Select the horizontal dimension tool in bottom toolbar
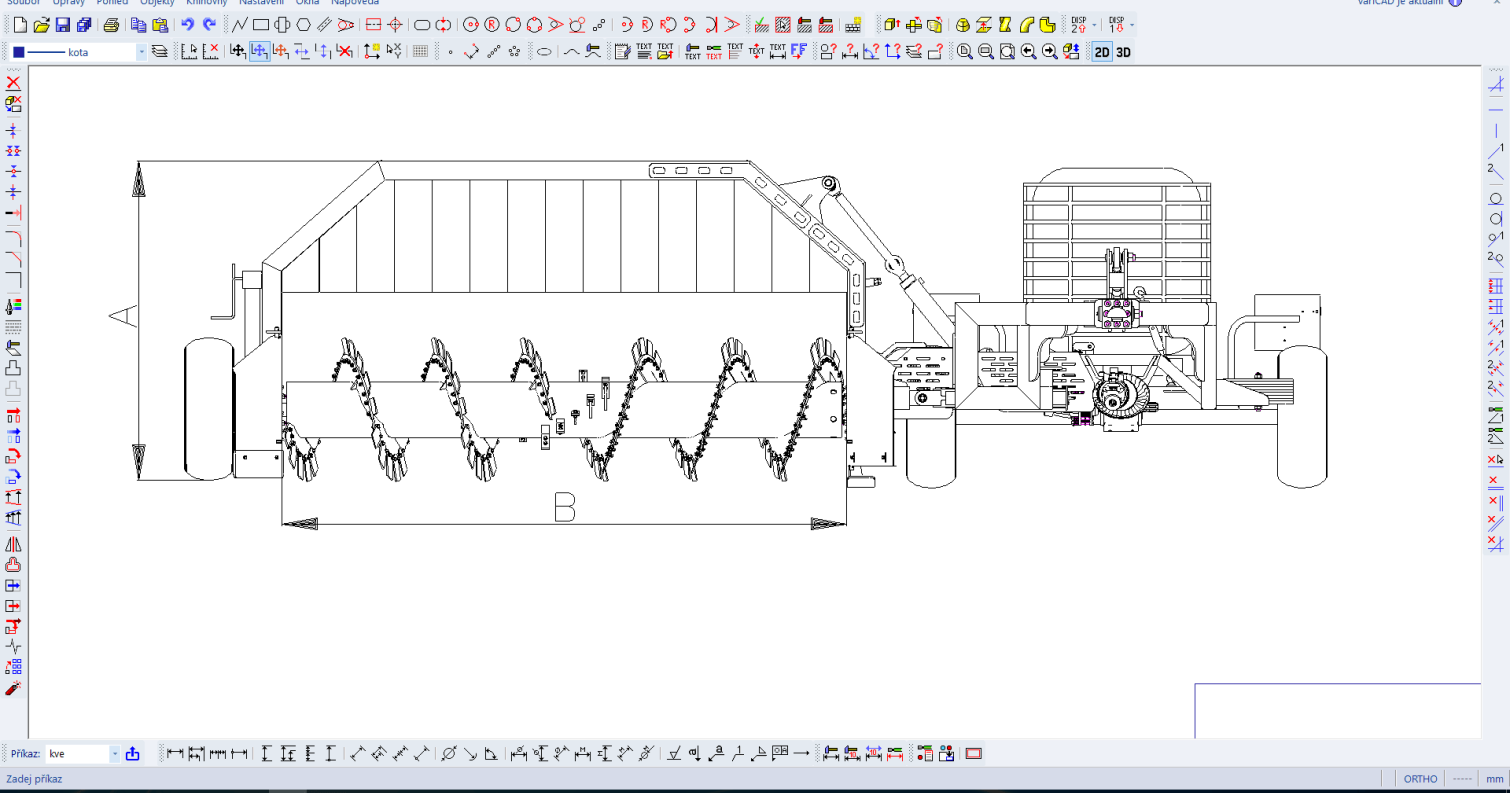This screenshot has height=793, width=1510. click(176, 754)
